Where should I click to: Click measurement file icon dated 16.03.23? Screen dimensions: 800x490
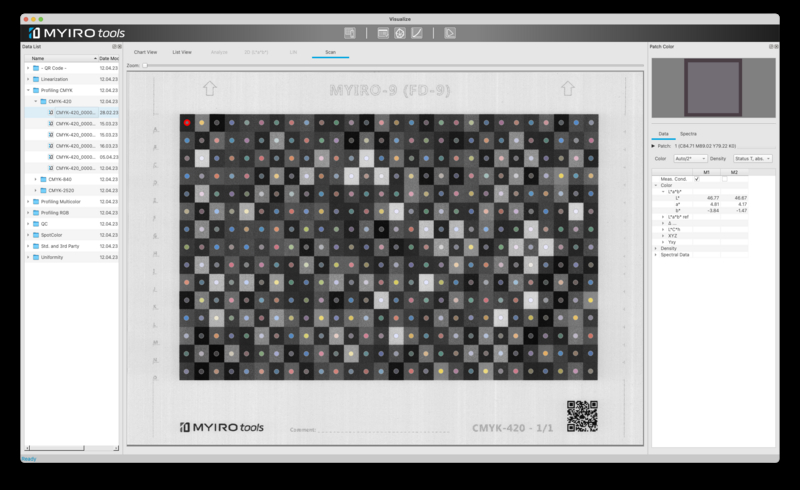[x=51, y=146]
